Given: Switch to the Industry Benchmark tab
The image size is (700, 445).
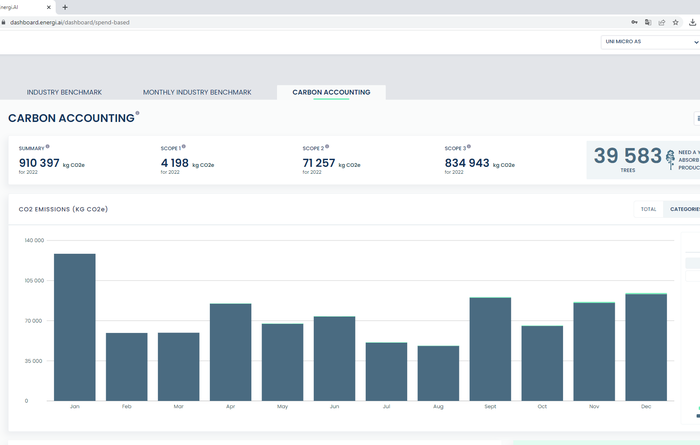Looking at the screenshot, I should pyautogui.click(x=64, y=92).
